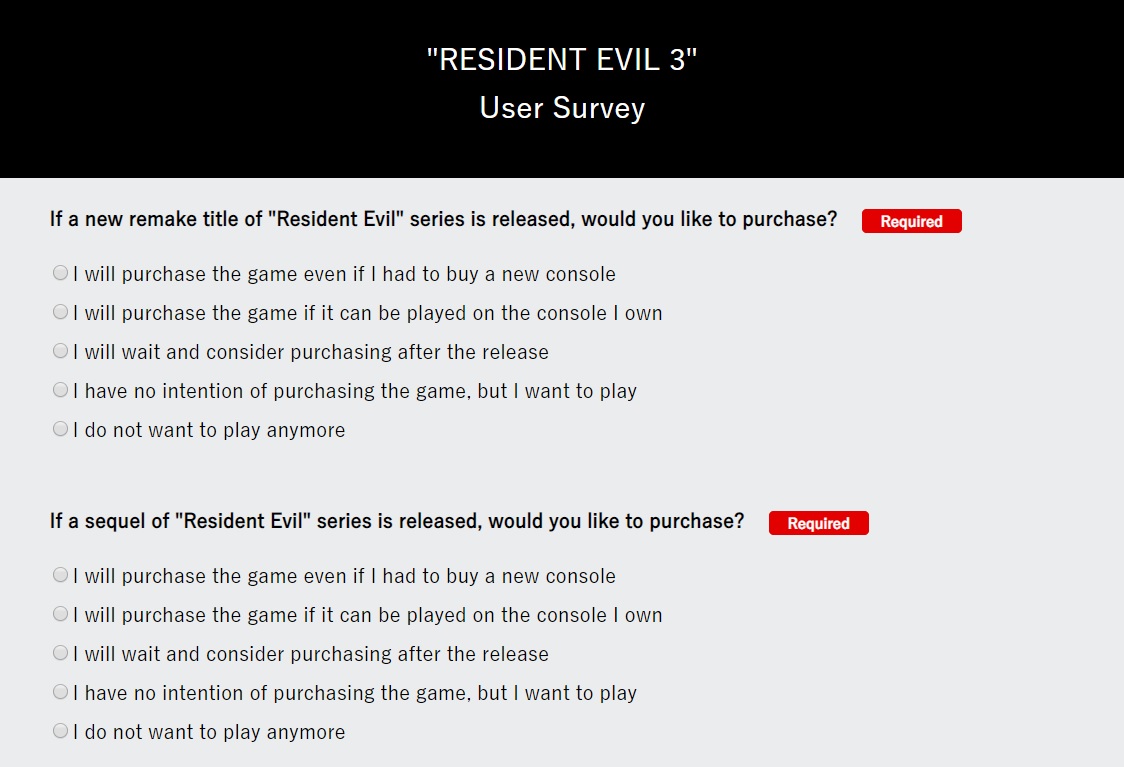Image resolution: width=1124 pixels, height=767 pixels.
Task: Click the new remake title question heading
Action: [443, 219]
